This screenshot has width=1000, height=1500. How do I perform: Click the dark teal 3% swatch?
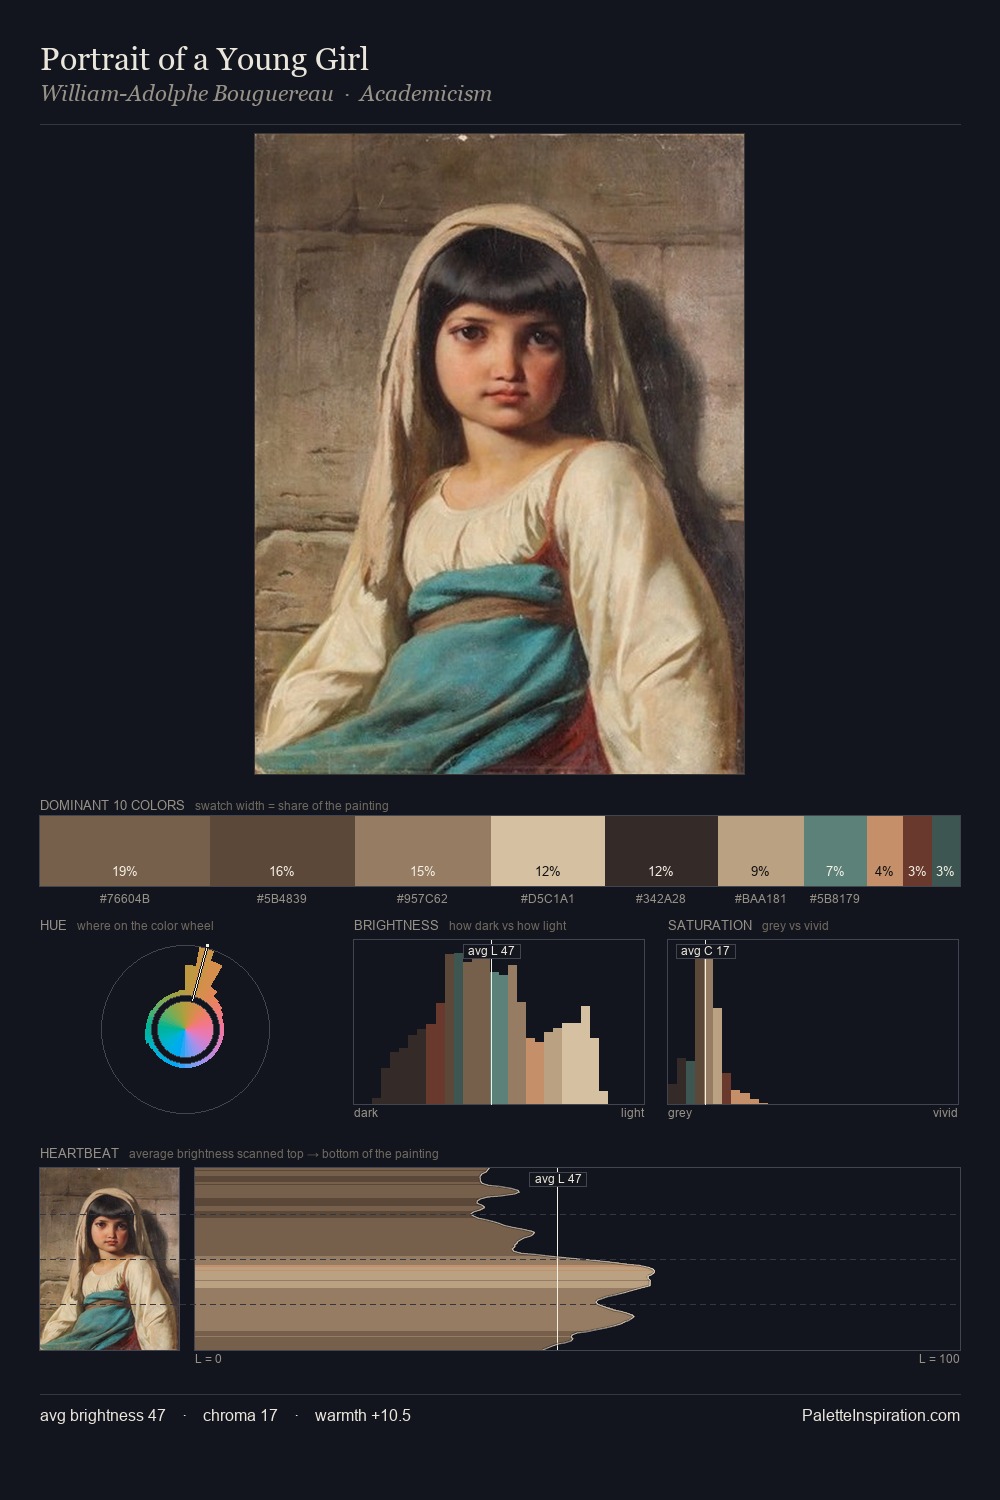(946, 851)
